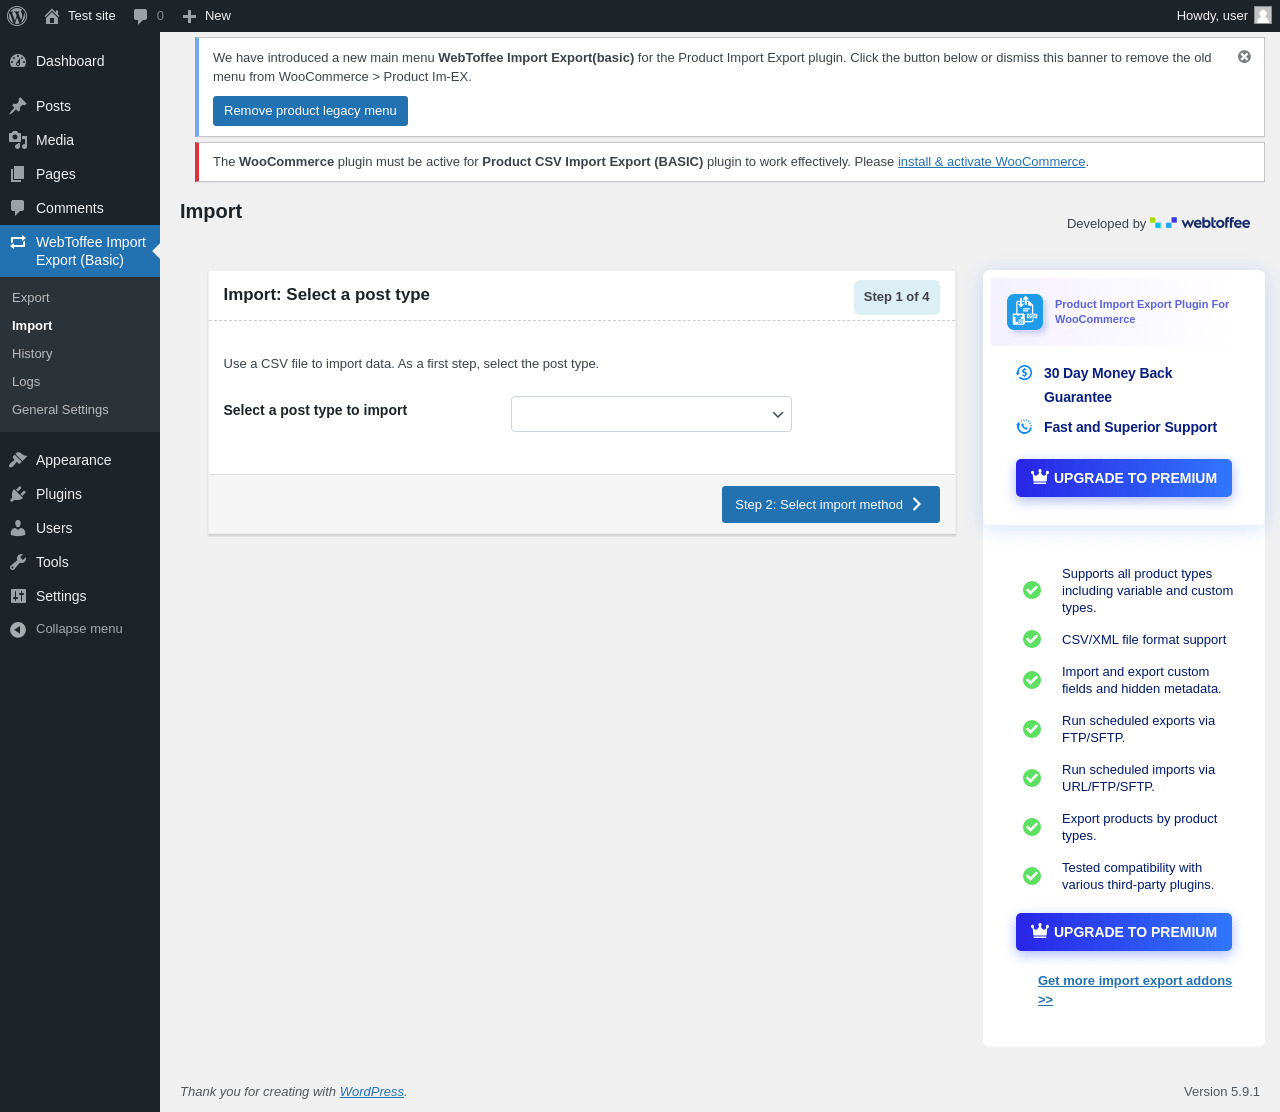Open the Appearance menu label

[73, 460]
